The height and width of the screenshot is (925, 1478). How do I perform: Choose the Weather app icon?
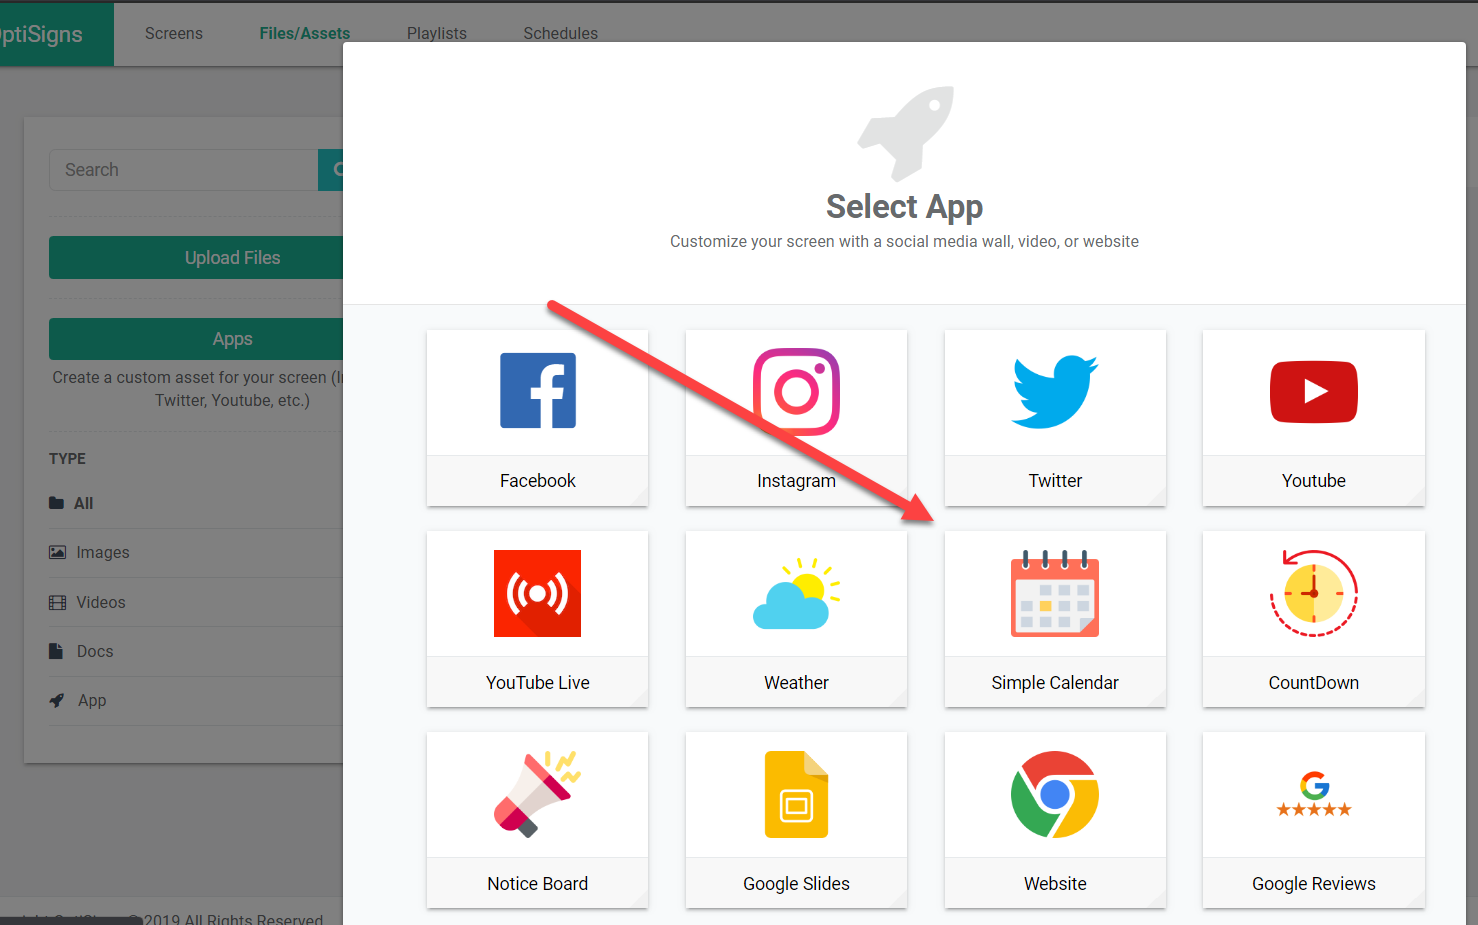(x=796, y=594)
